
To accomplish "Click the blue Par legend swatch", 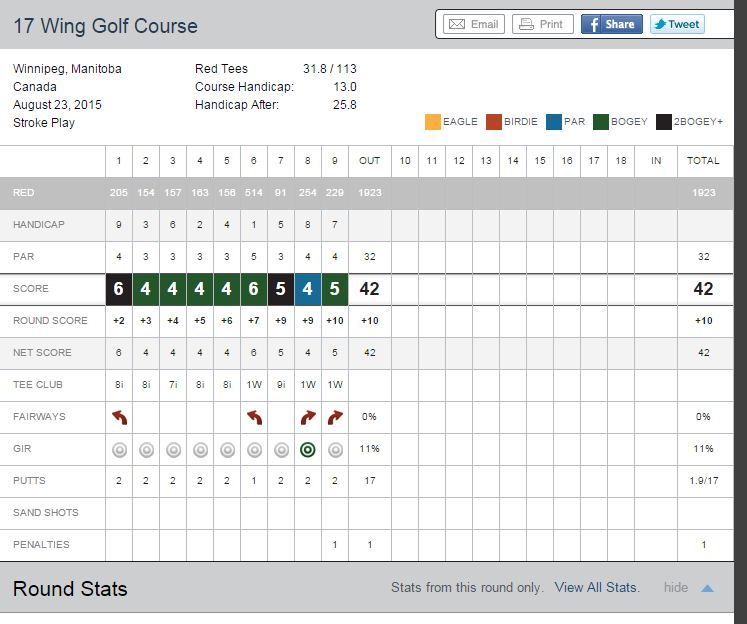I will pyautogui.click(x=554, y=122).
